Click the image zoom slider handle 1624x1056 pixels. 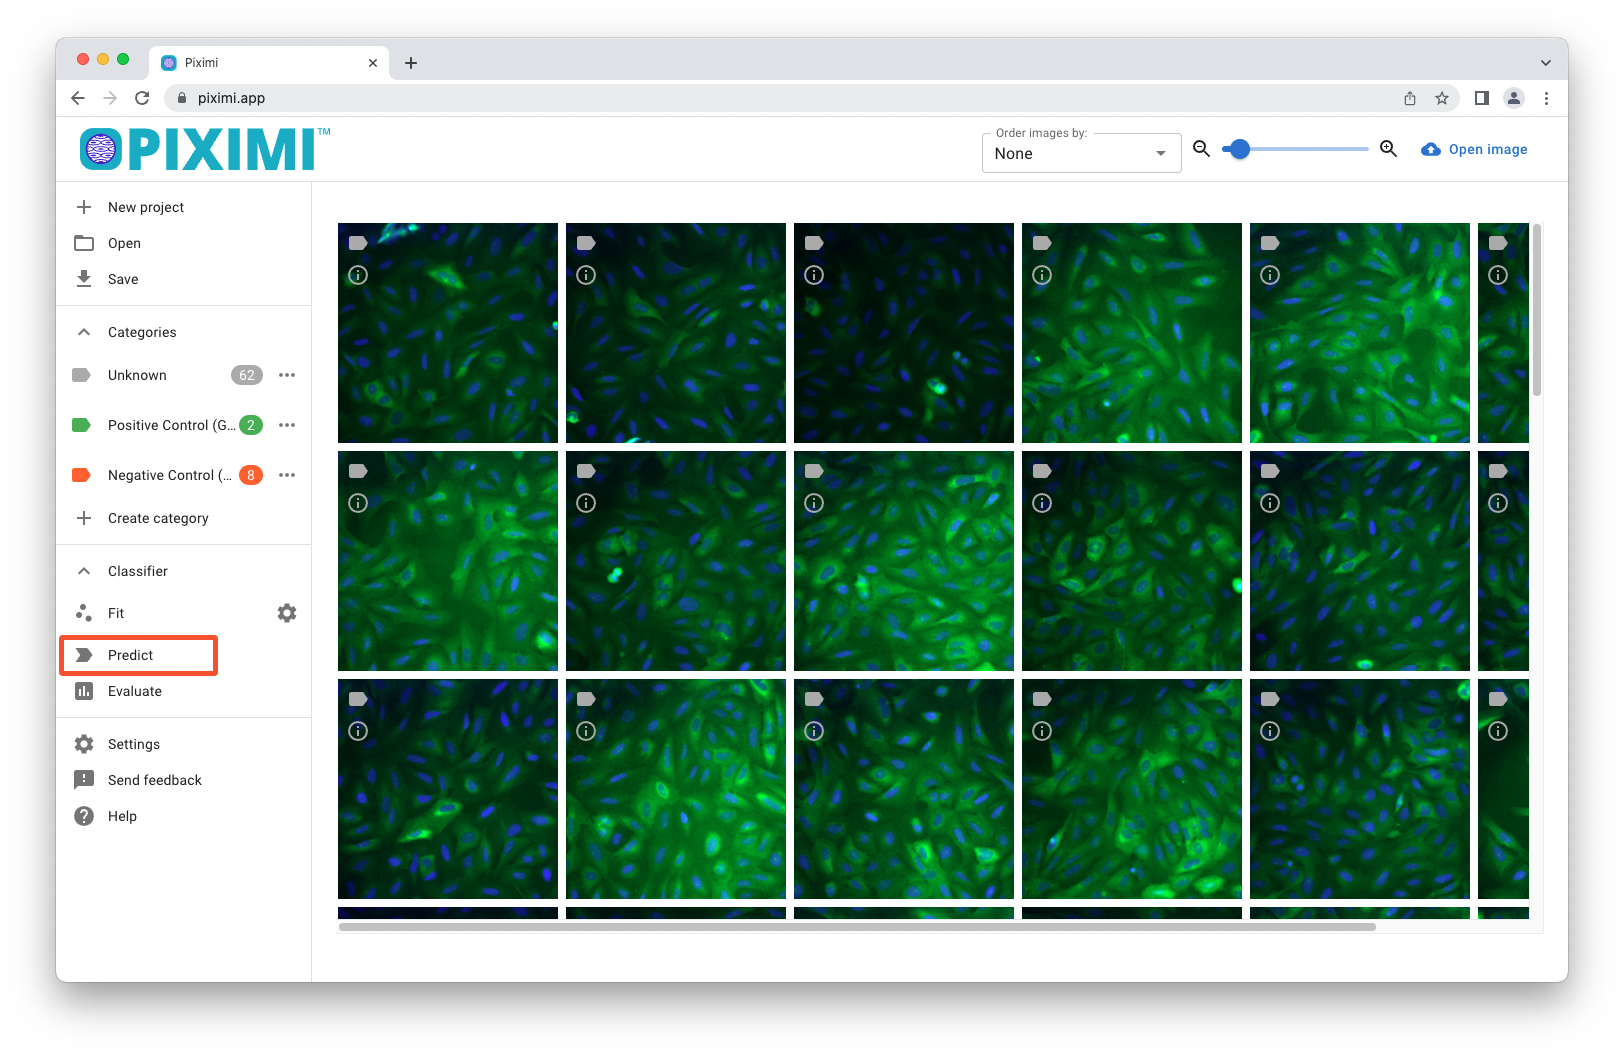[x=1240, y=149]
